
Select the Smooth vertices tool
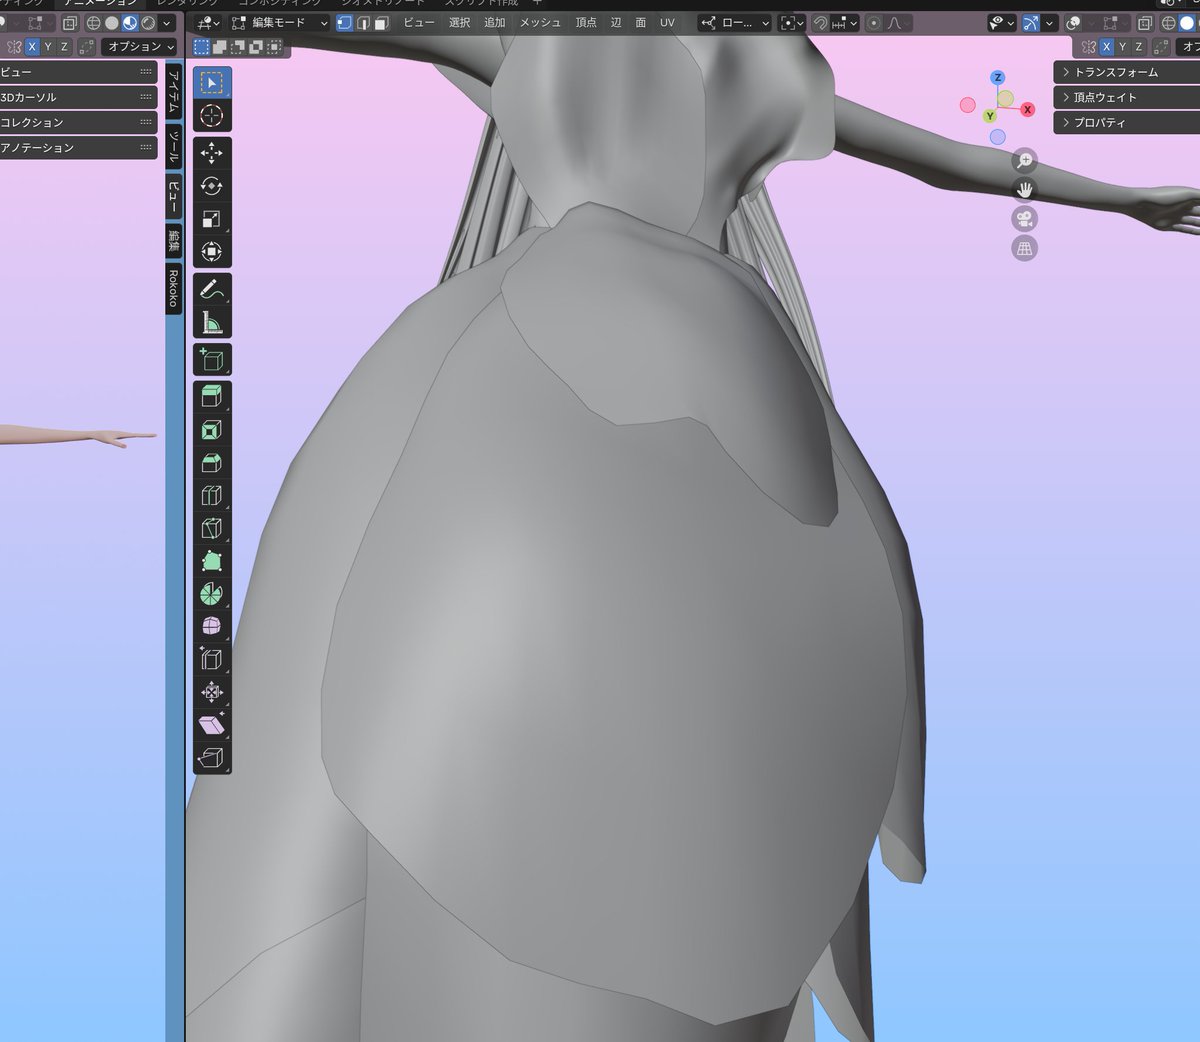tap(211, 627)
